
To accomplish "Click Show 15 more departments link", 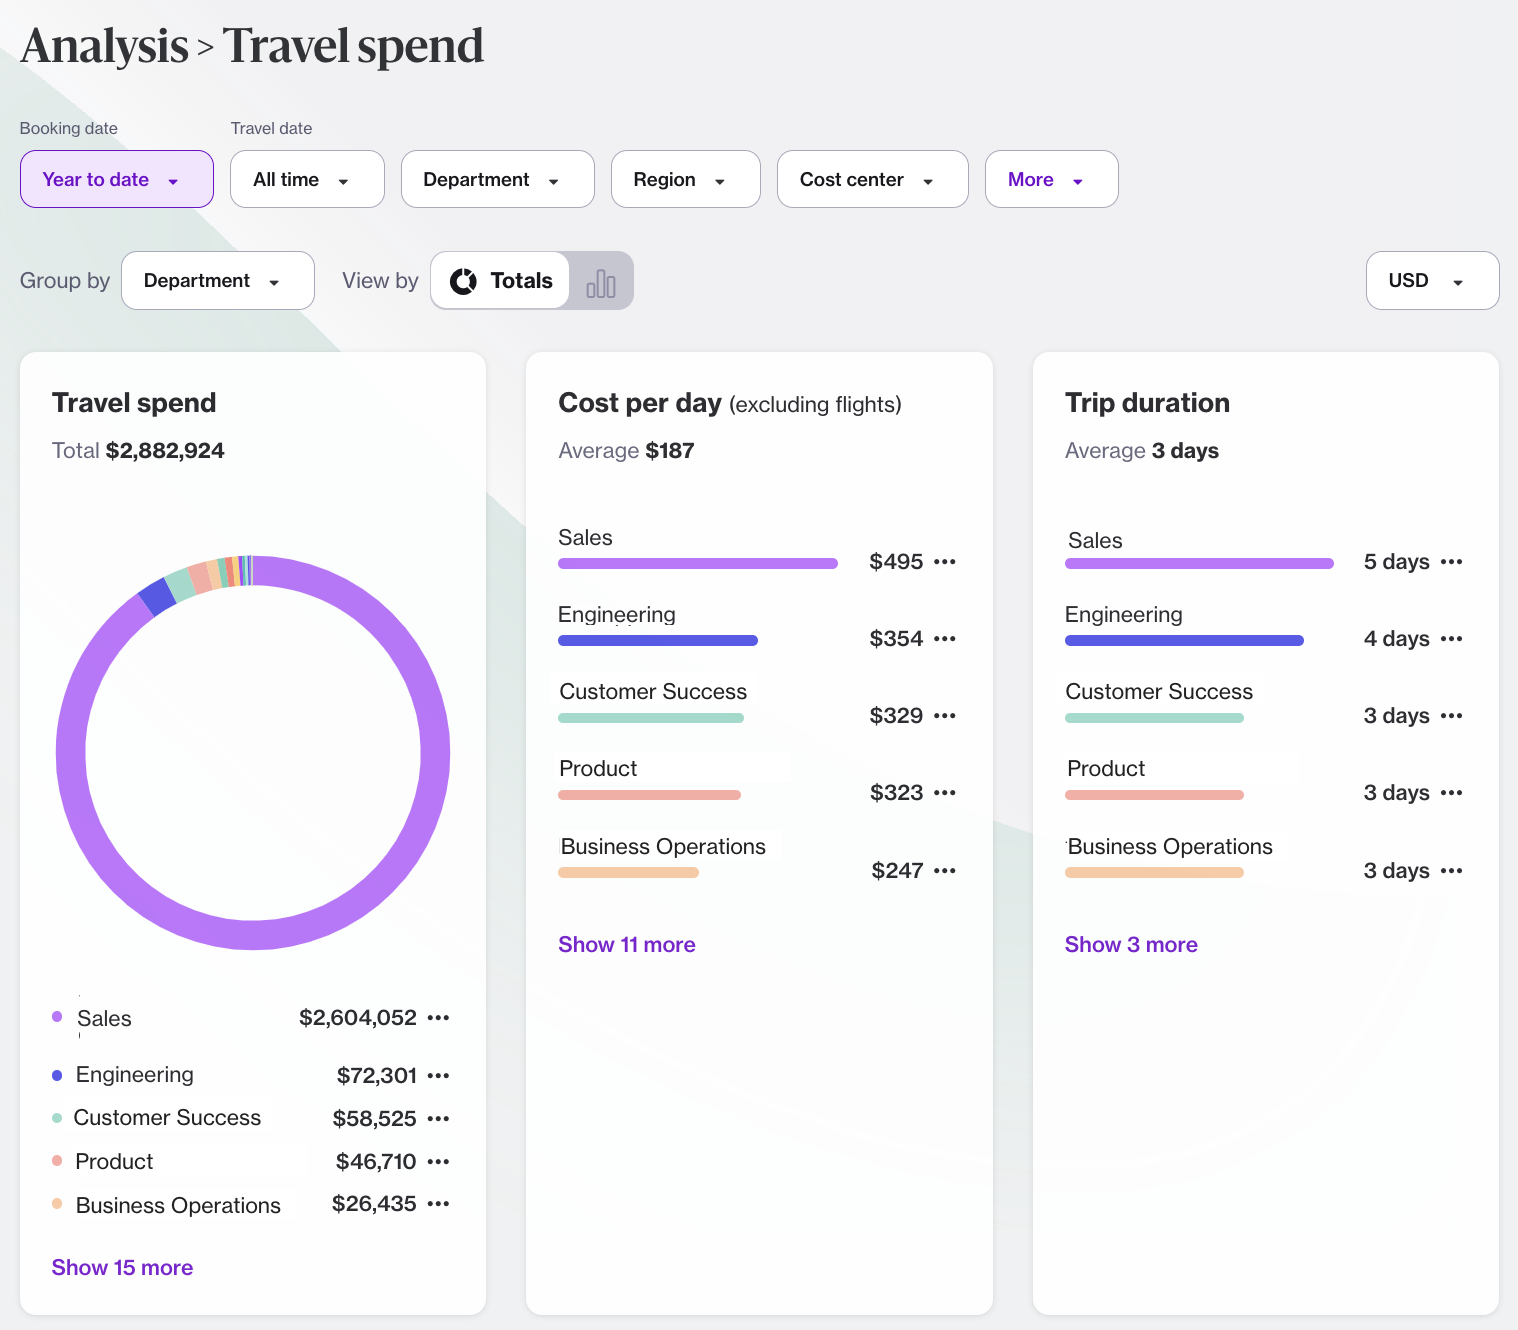I will (x=122, y=1268).
